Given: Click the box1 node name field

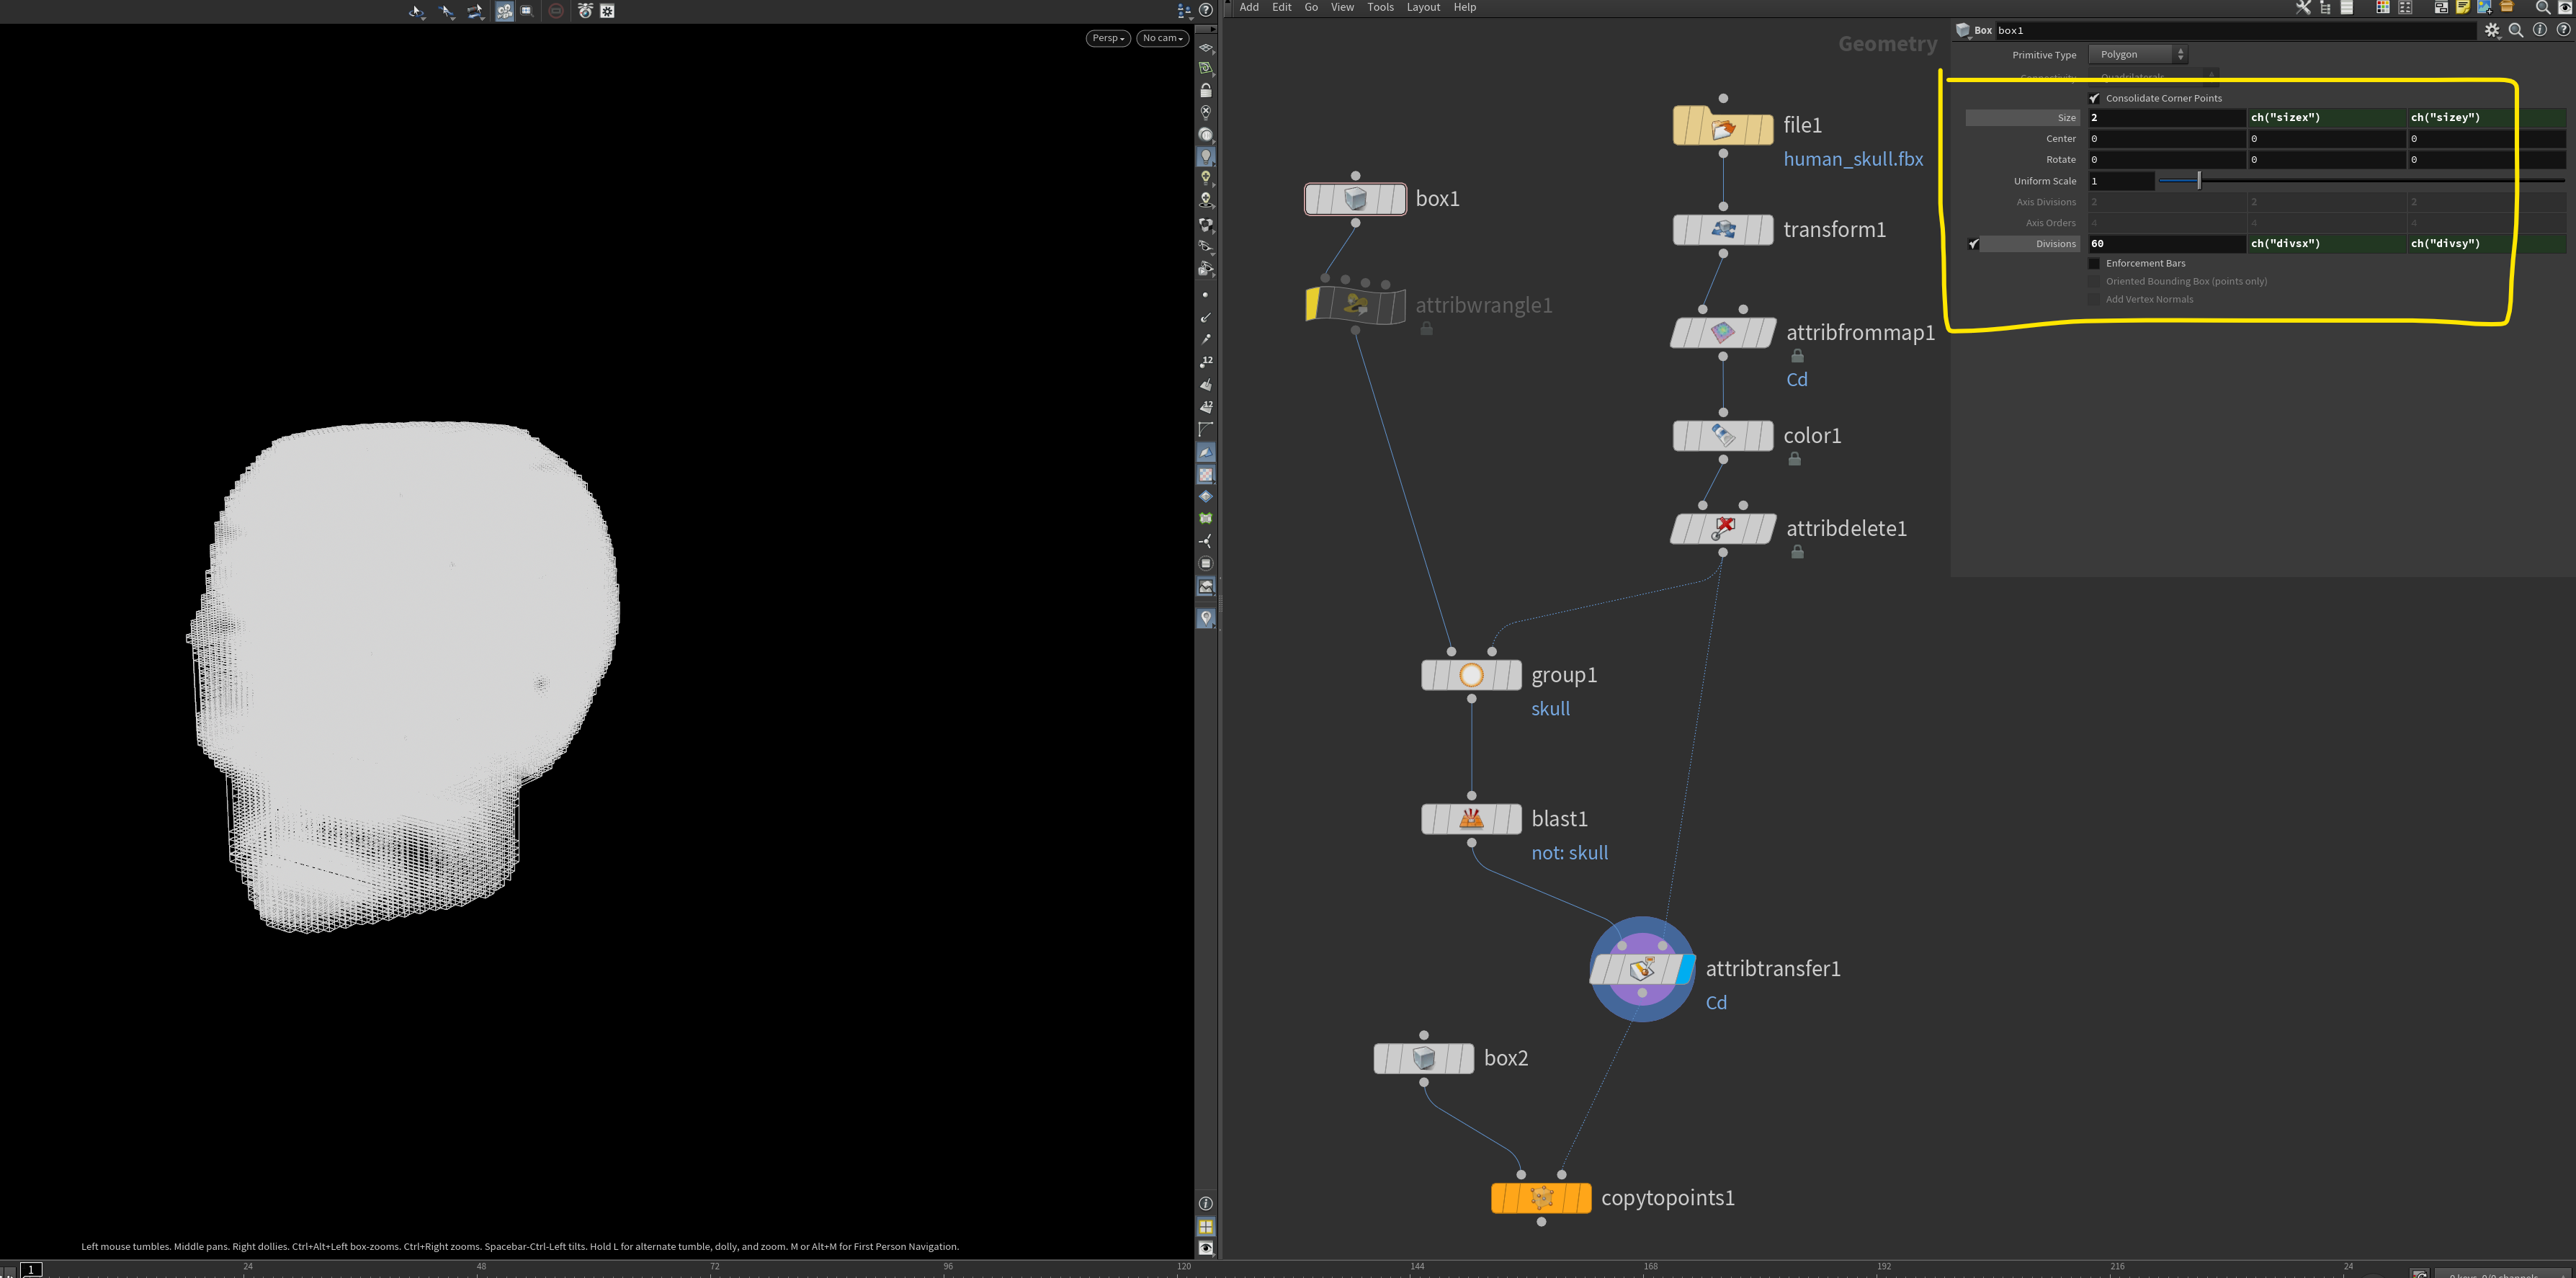Looking at the screenshot, I should (x=2235, y=30).
